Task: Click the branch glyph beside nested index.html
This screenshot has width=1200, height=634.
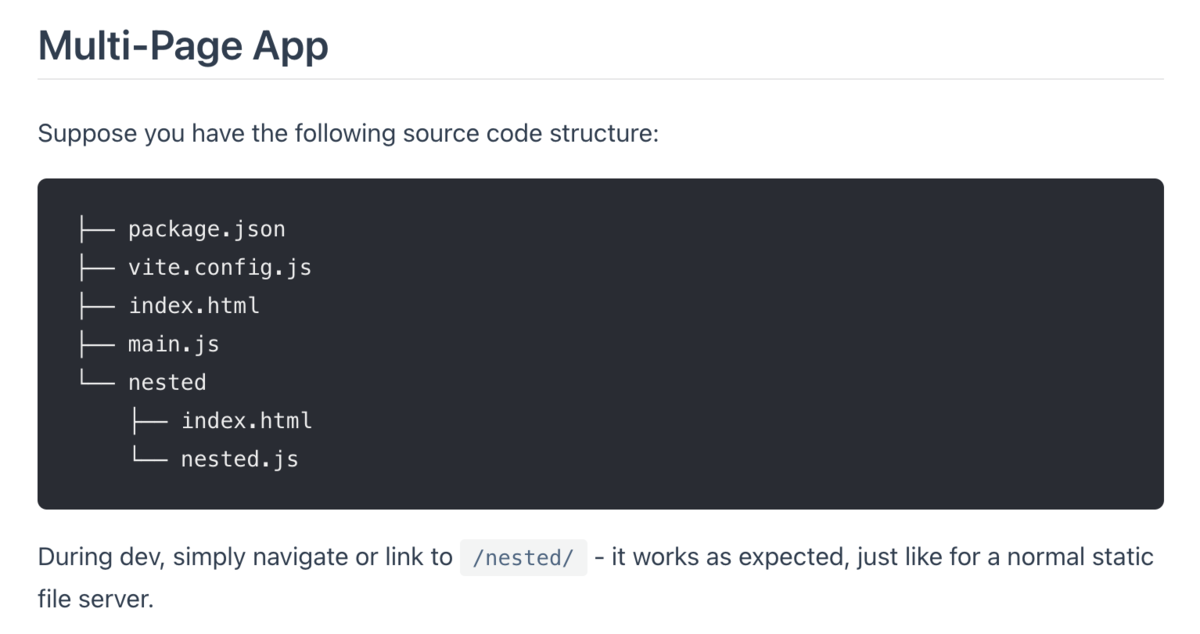Action: (150, 421)
